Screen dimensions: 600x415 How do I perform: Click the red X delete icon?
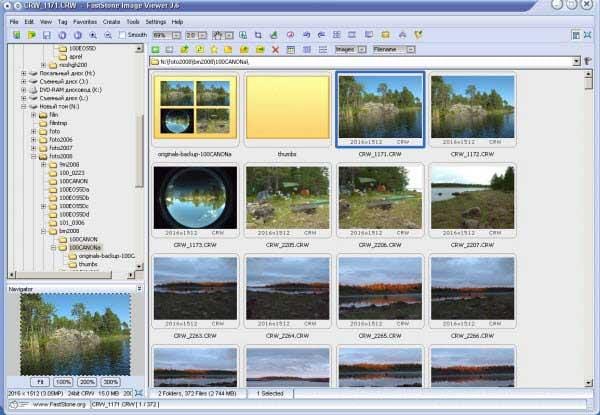coord(275,50)
